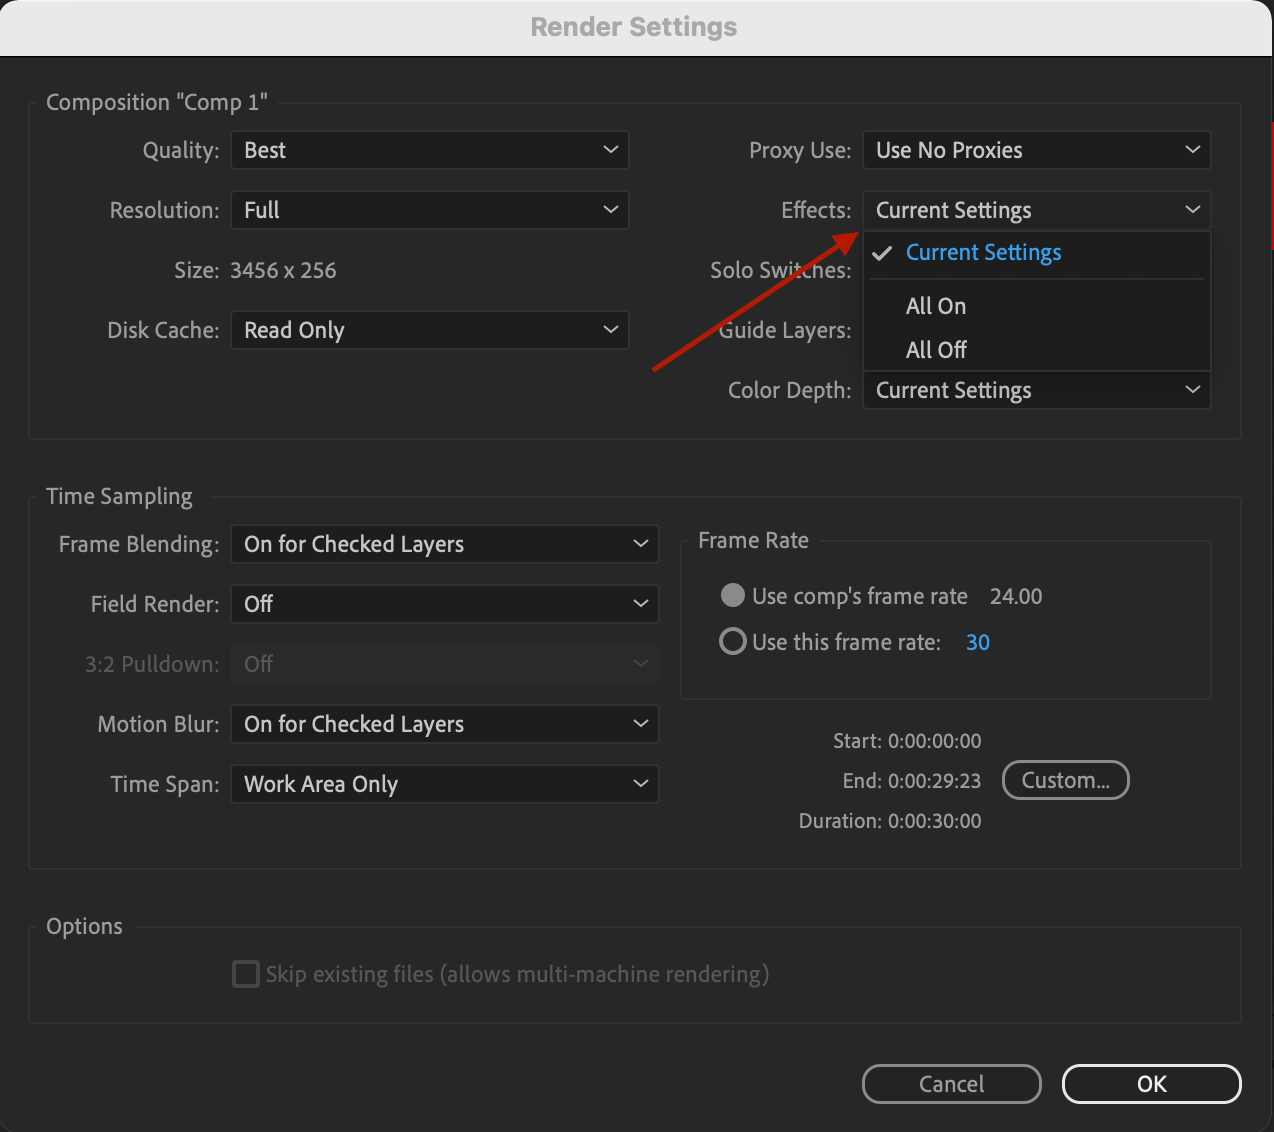Open the Frame Blending dropdown

pos(444,544)
